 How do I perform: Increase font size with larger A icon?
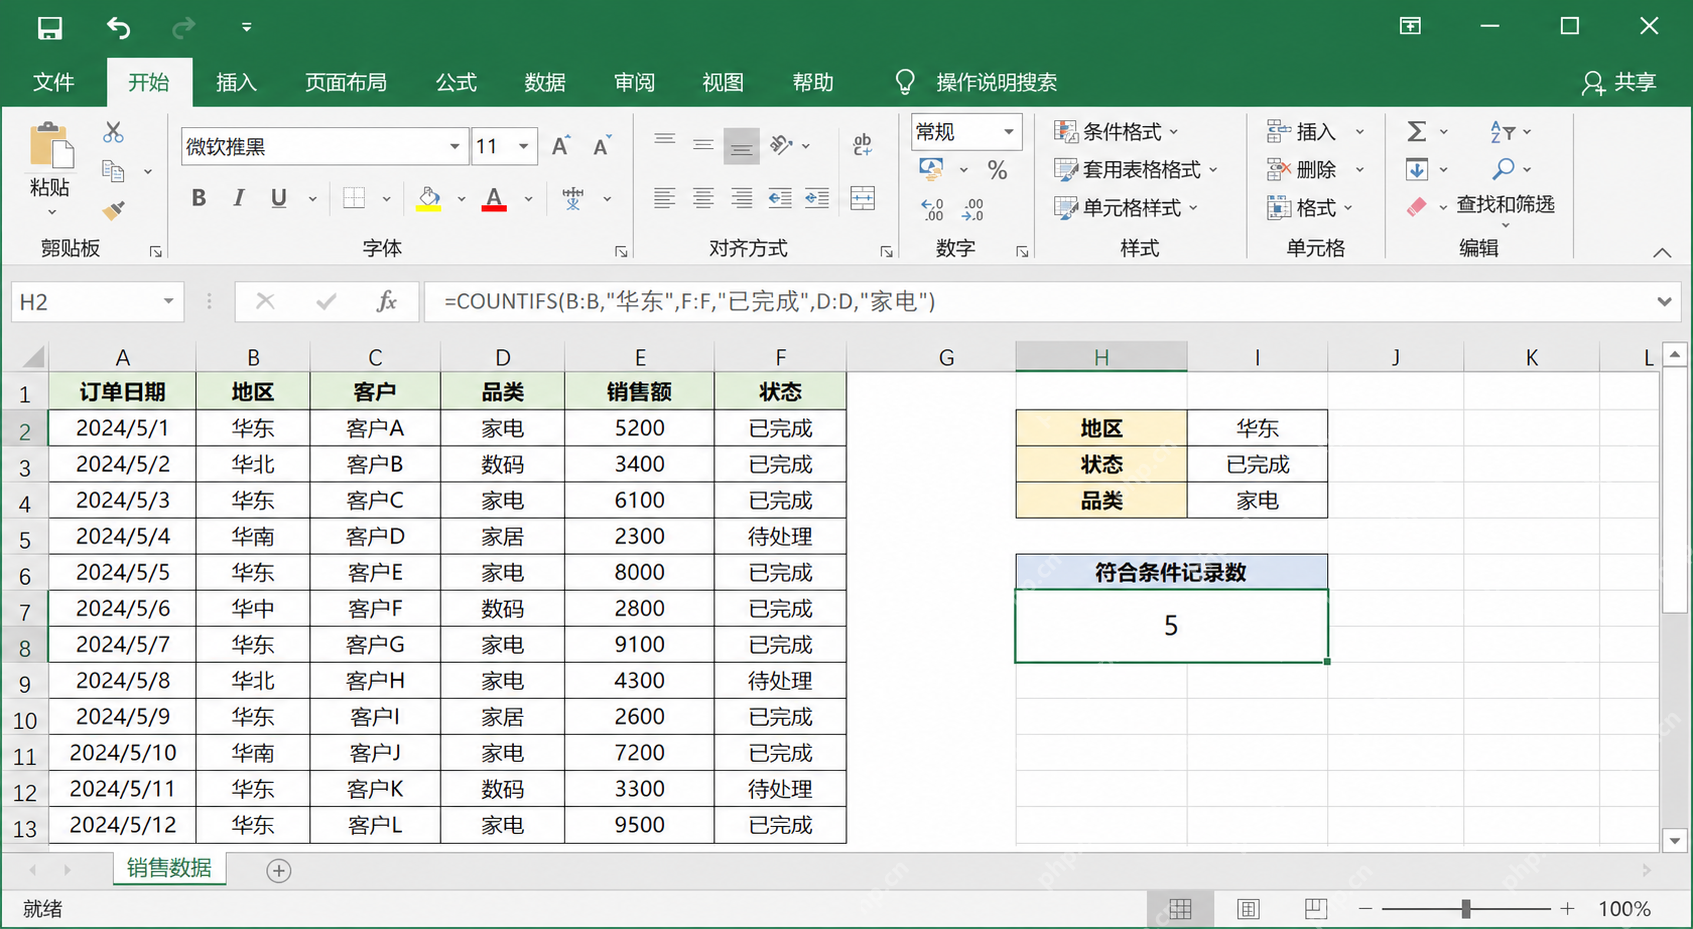(561, 146)
